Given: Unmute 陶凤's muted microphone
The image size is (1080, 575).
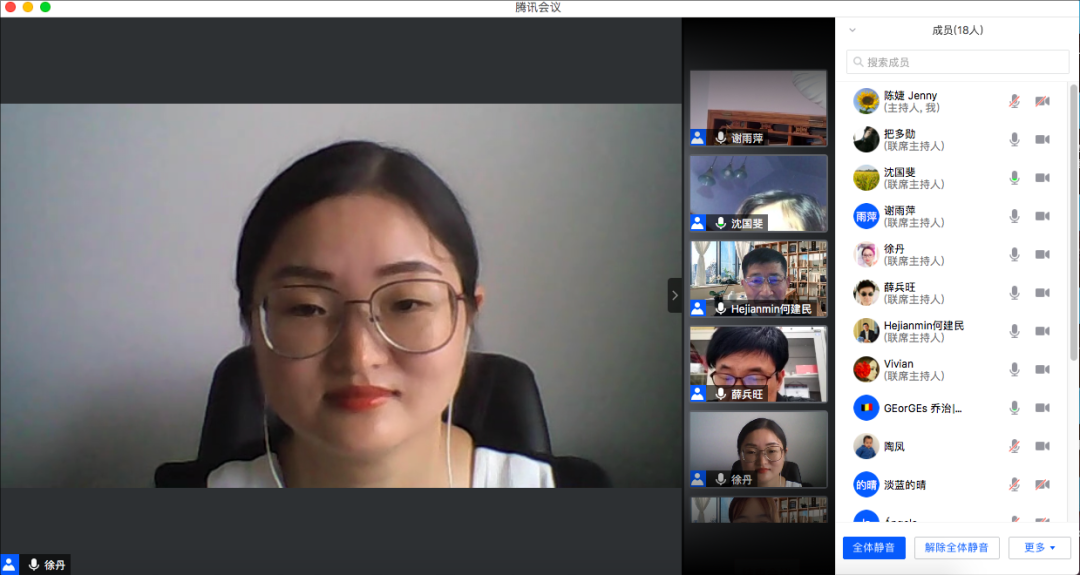Looking at the screenshot, I should pyautogui.click(x=1014, y=446).
